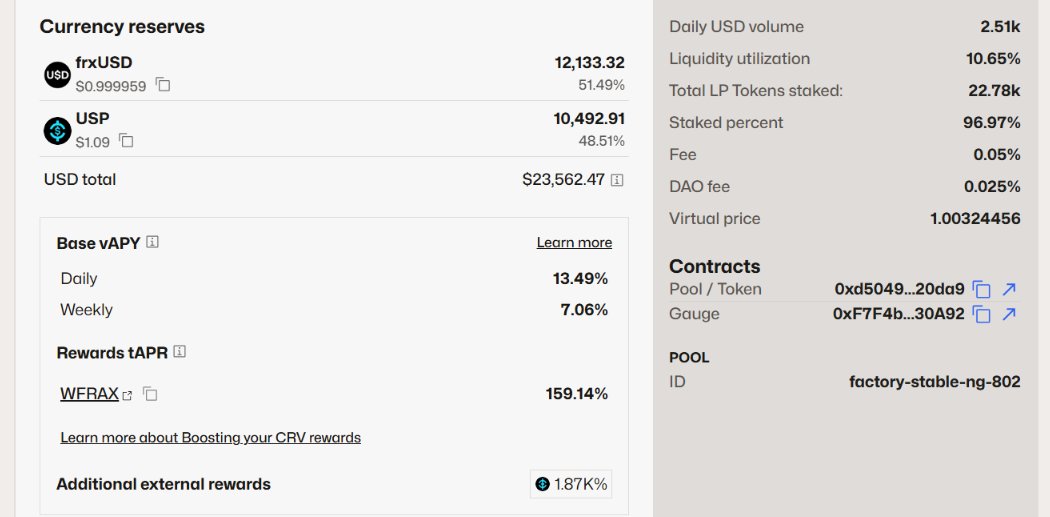
Task: Click the Fee 0.05% value
Action: pos(997,155)
